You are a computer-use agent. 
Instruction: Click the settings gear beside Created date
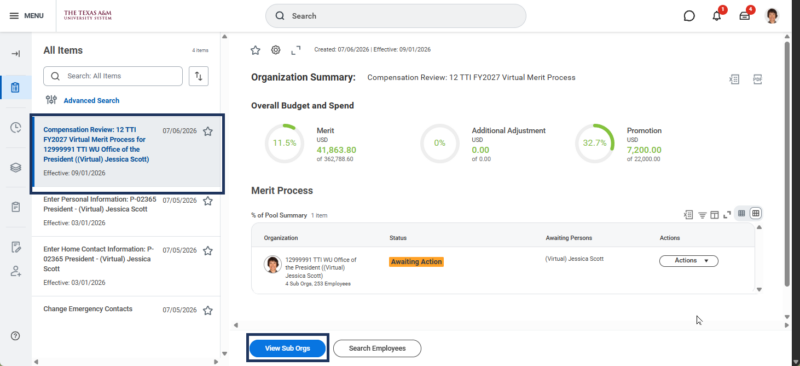pos(276,50)
